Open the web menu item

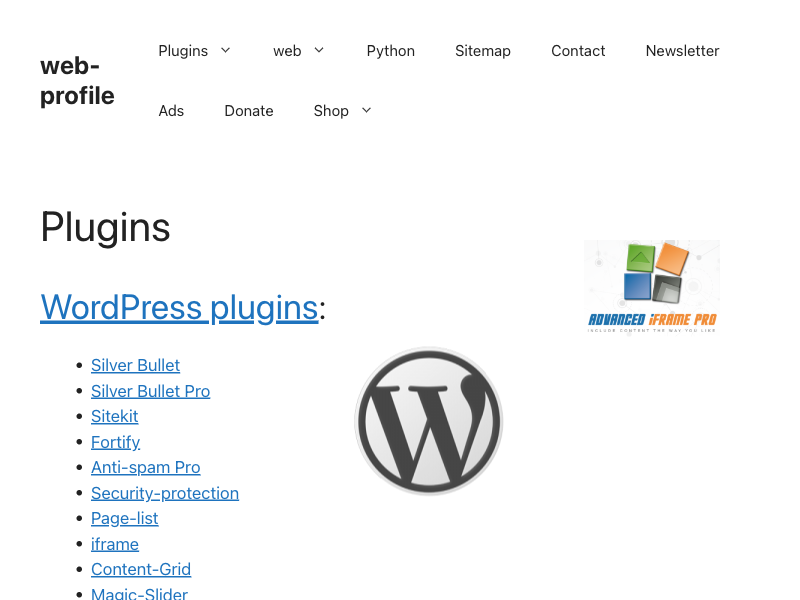tap(287, 51)
